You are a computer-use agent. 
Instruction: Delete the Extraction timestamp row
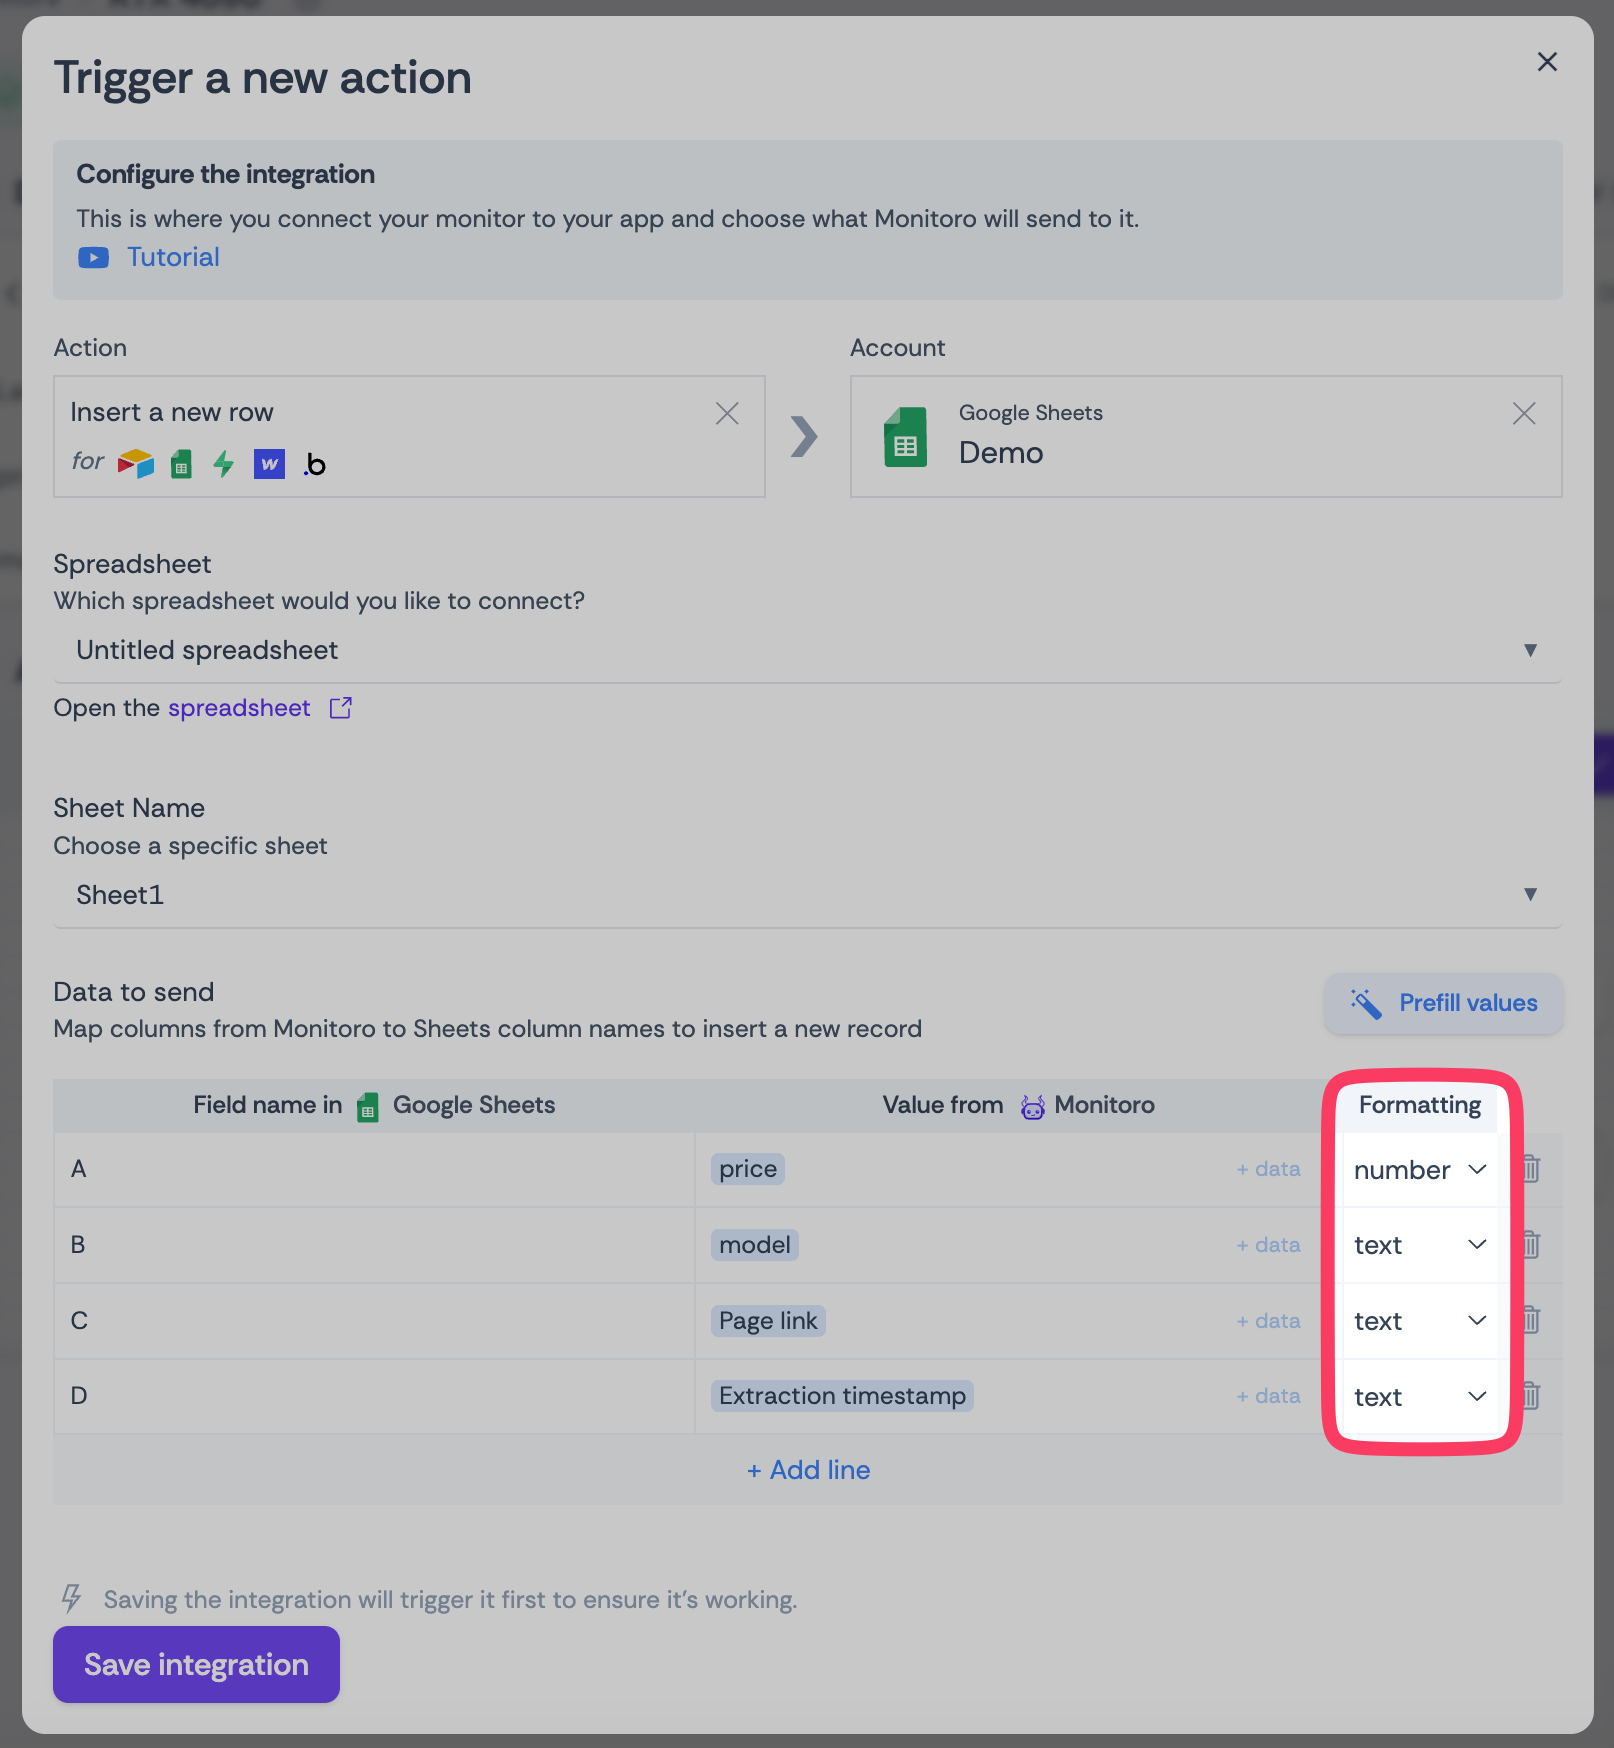[1531, 1396]
